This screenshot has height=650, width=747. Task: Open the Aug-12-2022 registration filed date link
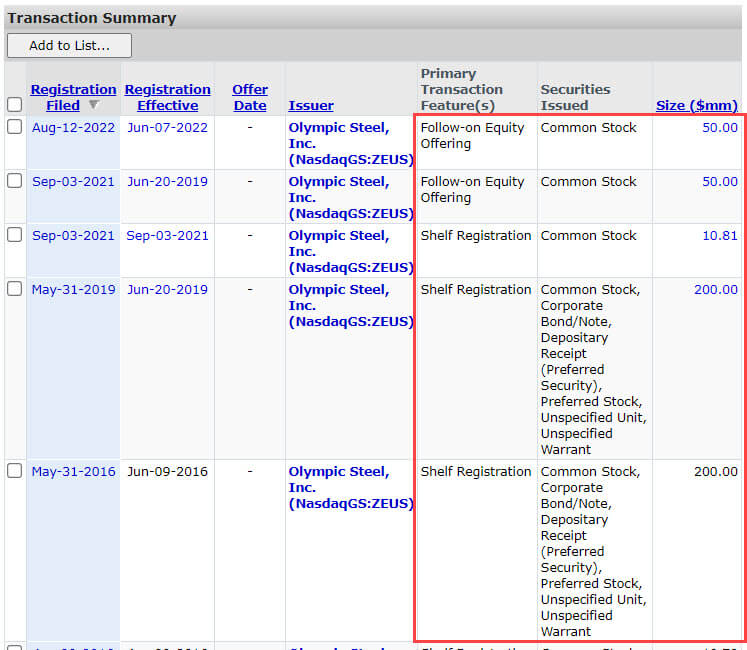(x=73, y=128)
